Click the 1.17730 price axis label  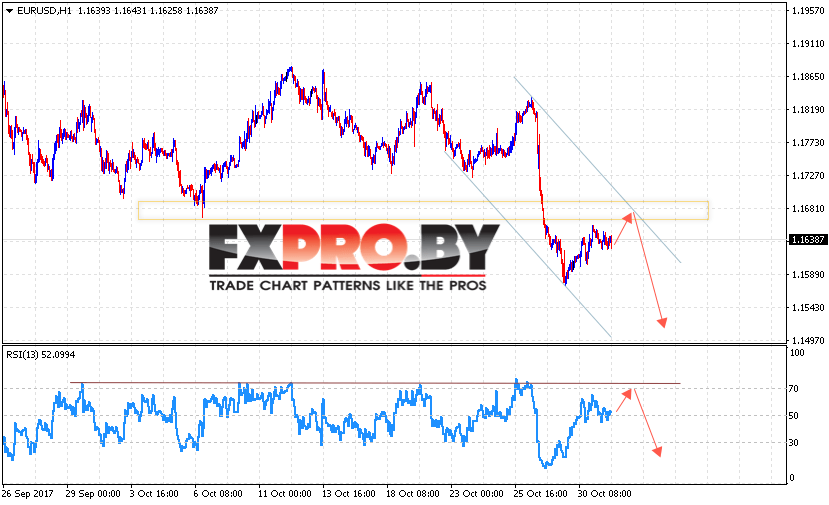coord(808,143)
